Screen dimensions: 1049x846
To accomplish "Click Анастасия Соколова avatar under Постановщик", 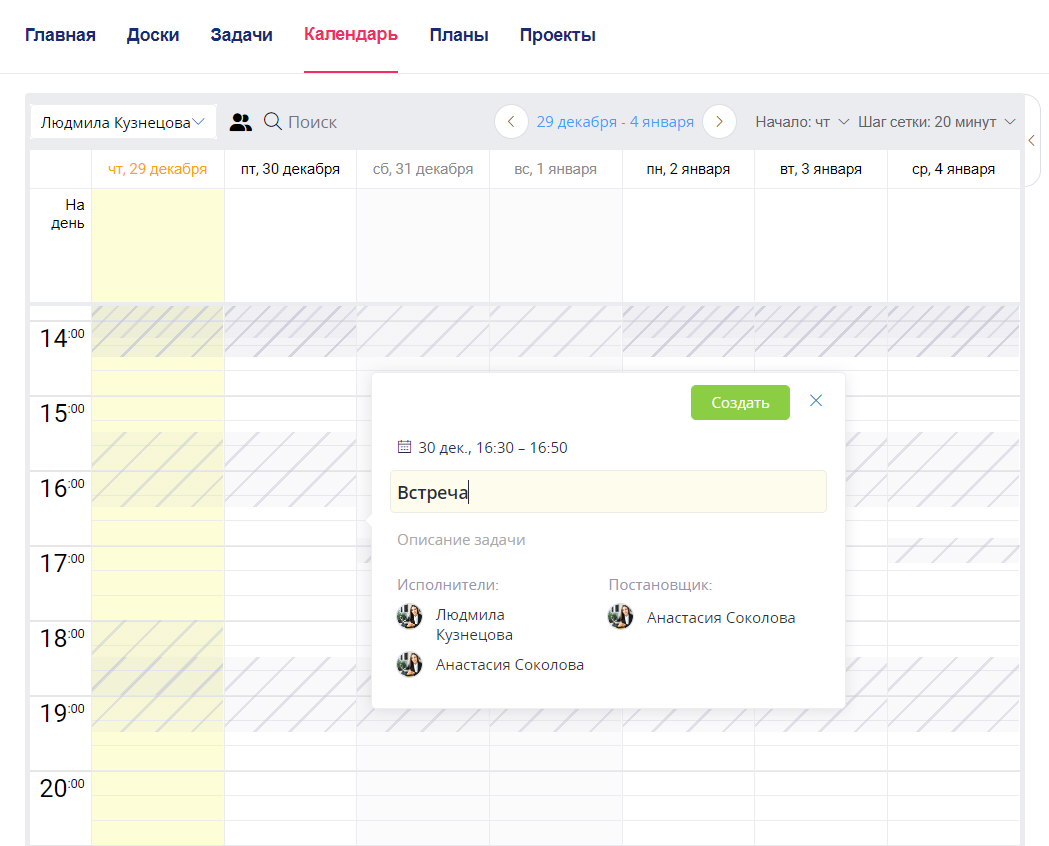I will [x=620, y=617].
